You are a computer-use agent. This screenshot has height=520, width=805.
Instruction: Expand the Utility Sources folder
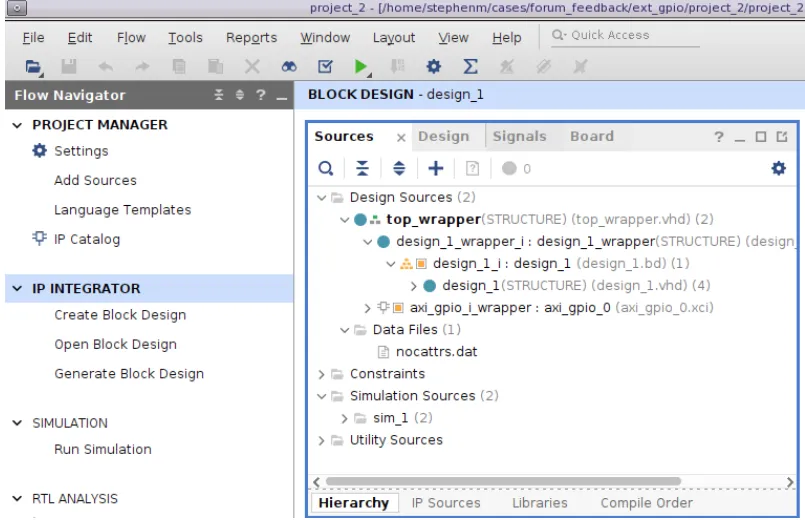321,440
